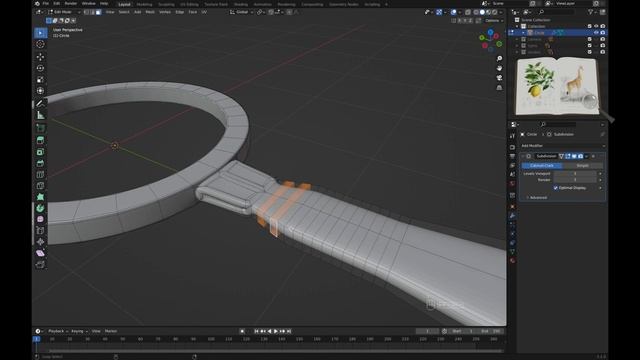Toggle the camera view icon

(x=499, y=78)
